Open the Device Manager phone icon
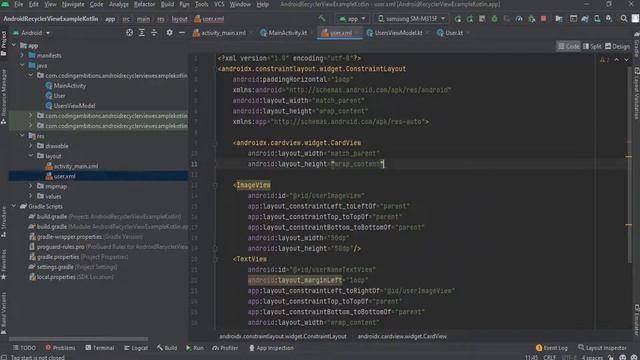Image resolution: width=640 pixels, height=360 pixels. (597, 19)
